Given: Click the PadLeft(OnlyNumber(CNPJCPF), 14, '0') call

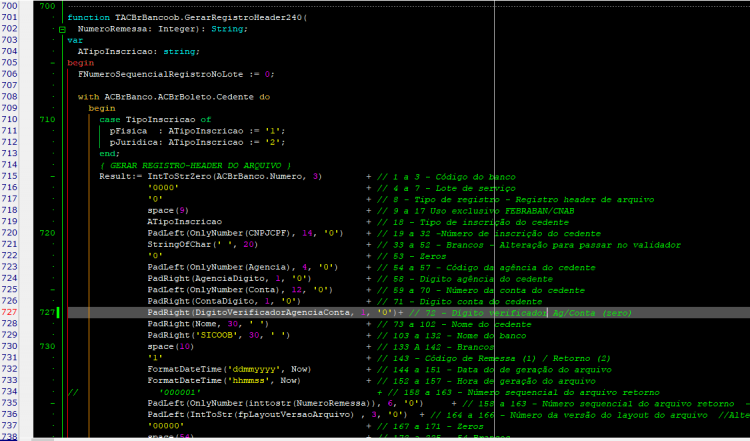Looking at the screenshot, I should (245, 233).
